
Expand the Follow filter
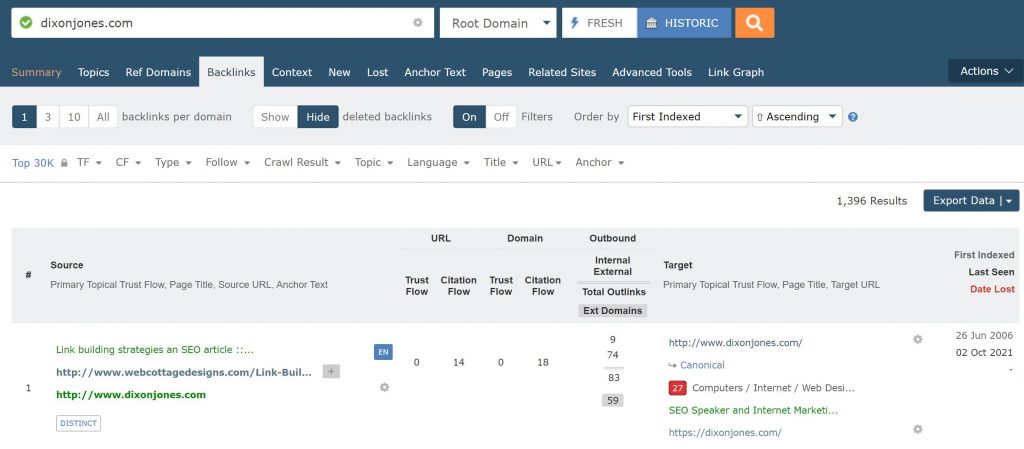click(228, 163)
